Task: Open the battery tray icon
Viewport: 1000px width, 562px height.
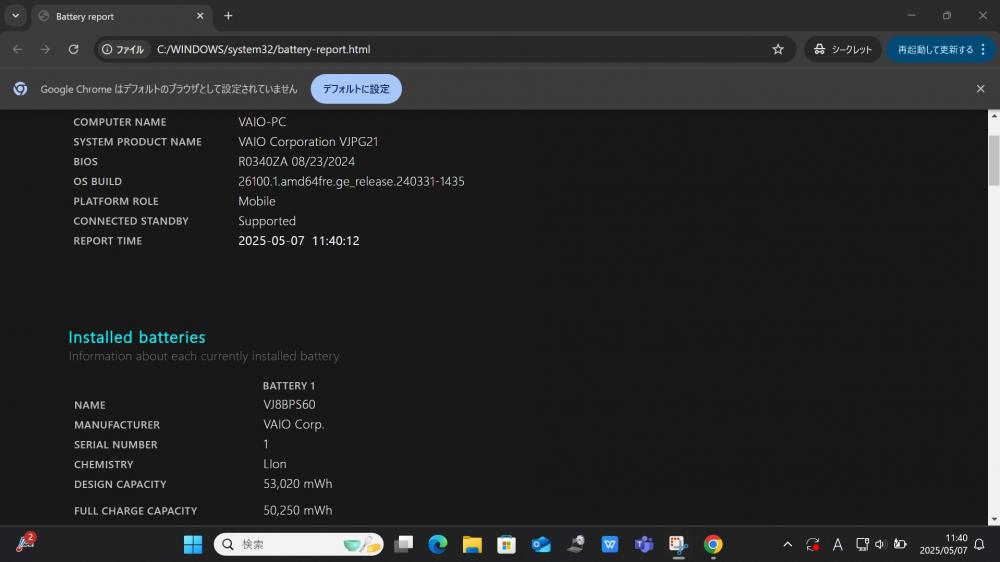Action: (x=900, y=544)
